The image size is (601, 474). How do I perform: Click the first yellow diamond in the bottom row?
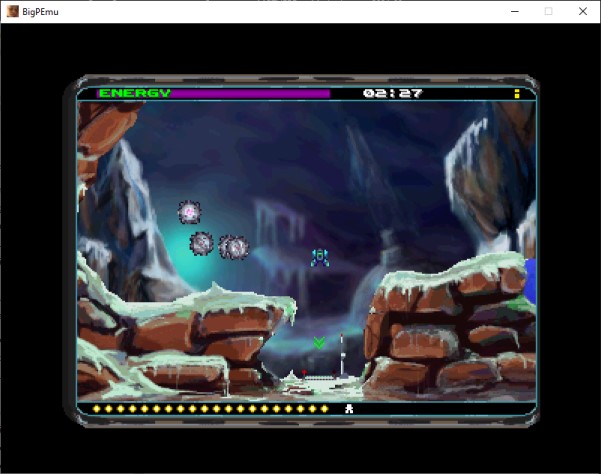point(97,408)
